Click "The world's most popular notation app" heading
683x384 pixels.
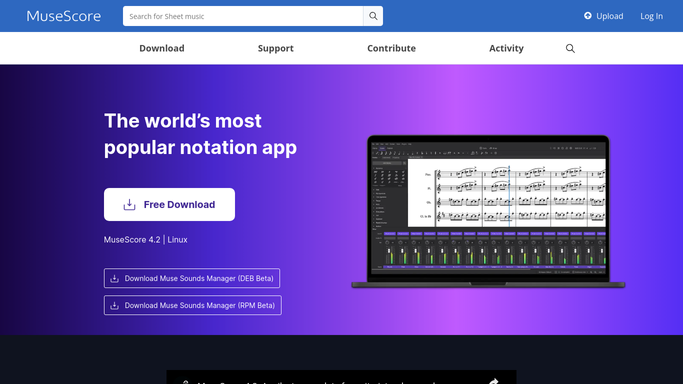click(x=200, y=134)
